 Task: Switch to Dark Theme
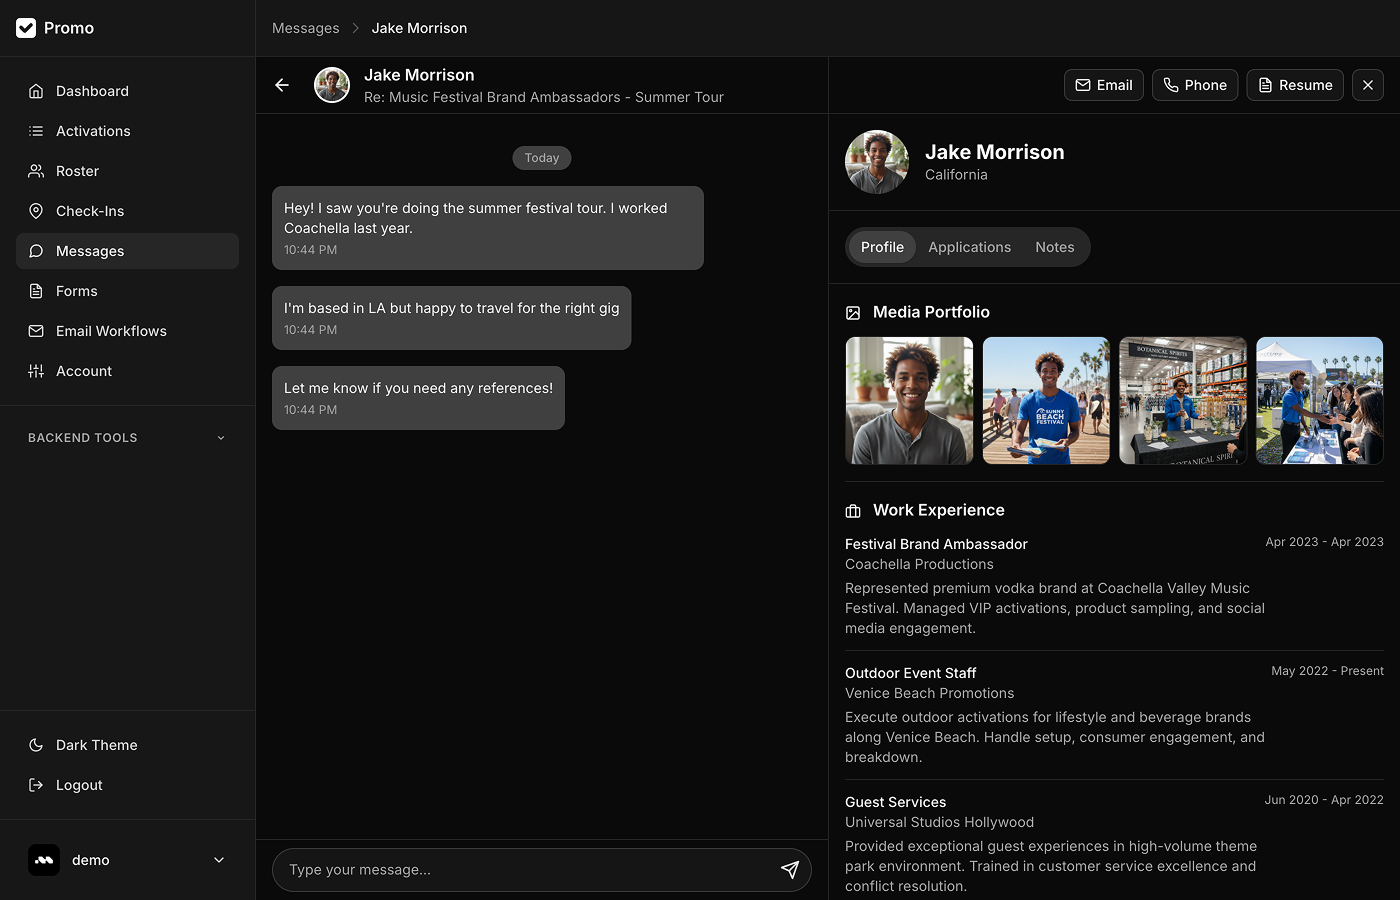(95, 745)
